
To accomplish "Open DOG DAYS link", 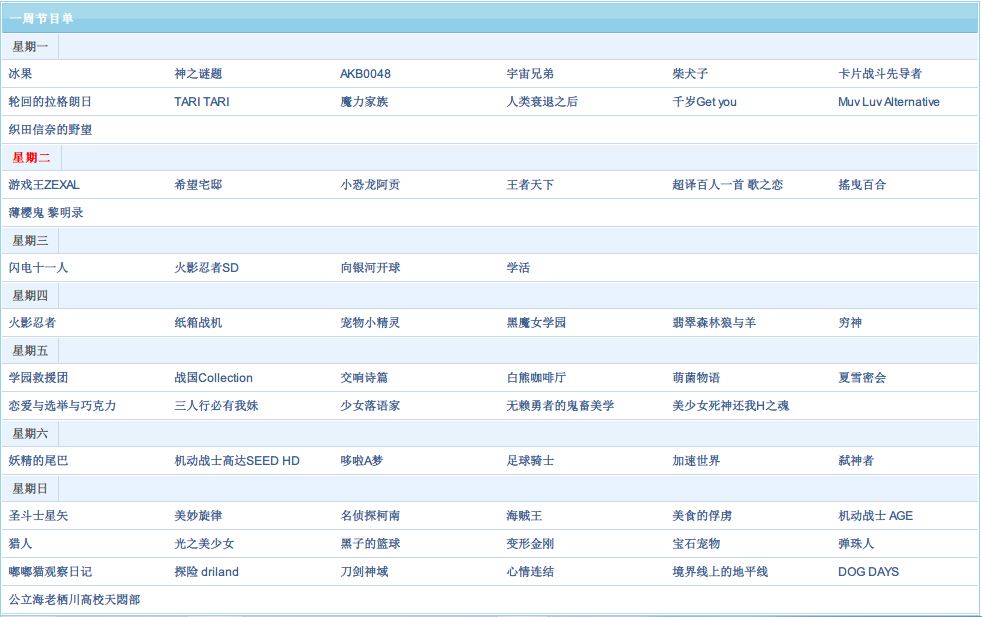I will (x=869, y=571).
